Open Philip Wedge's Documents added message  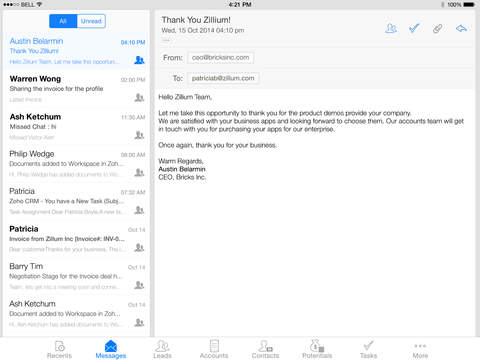tap(76, 163)
